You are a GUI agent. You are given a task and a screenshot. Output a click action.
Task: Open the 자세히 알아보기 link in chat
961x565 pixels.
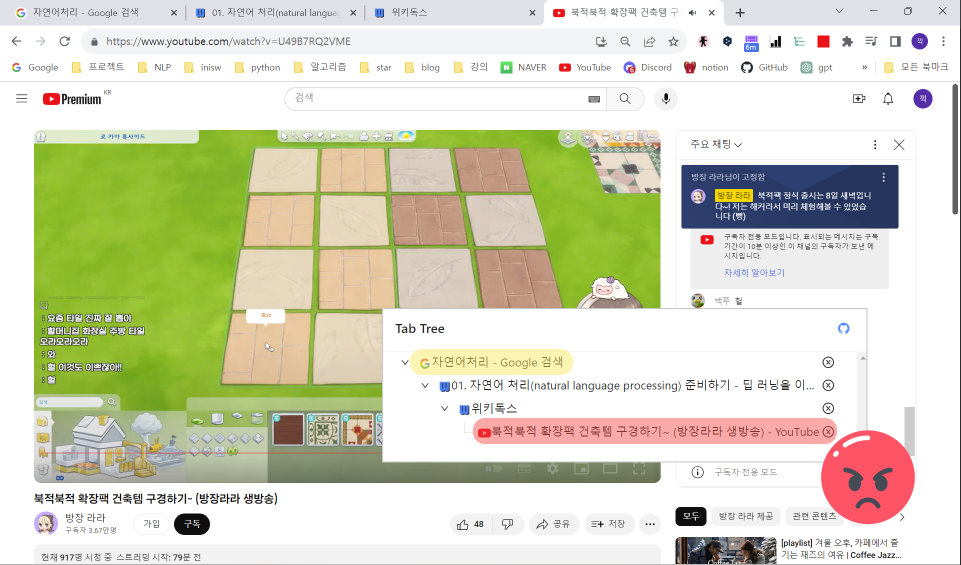(754, 273)
